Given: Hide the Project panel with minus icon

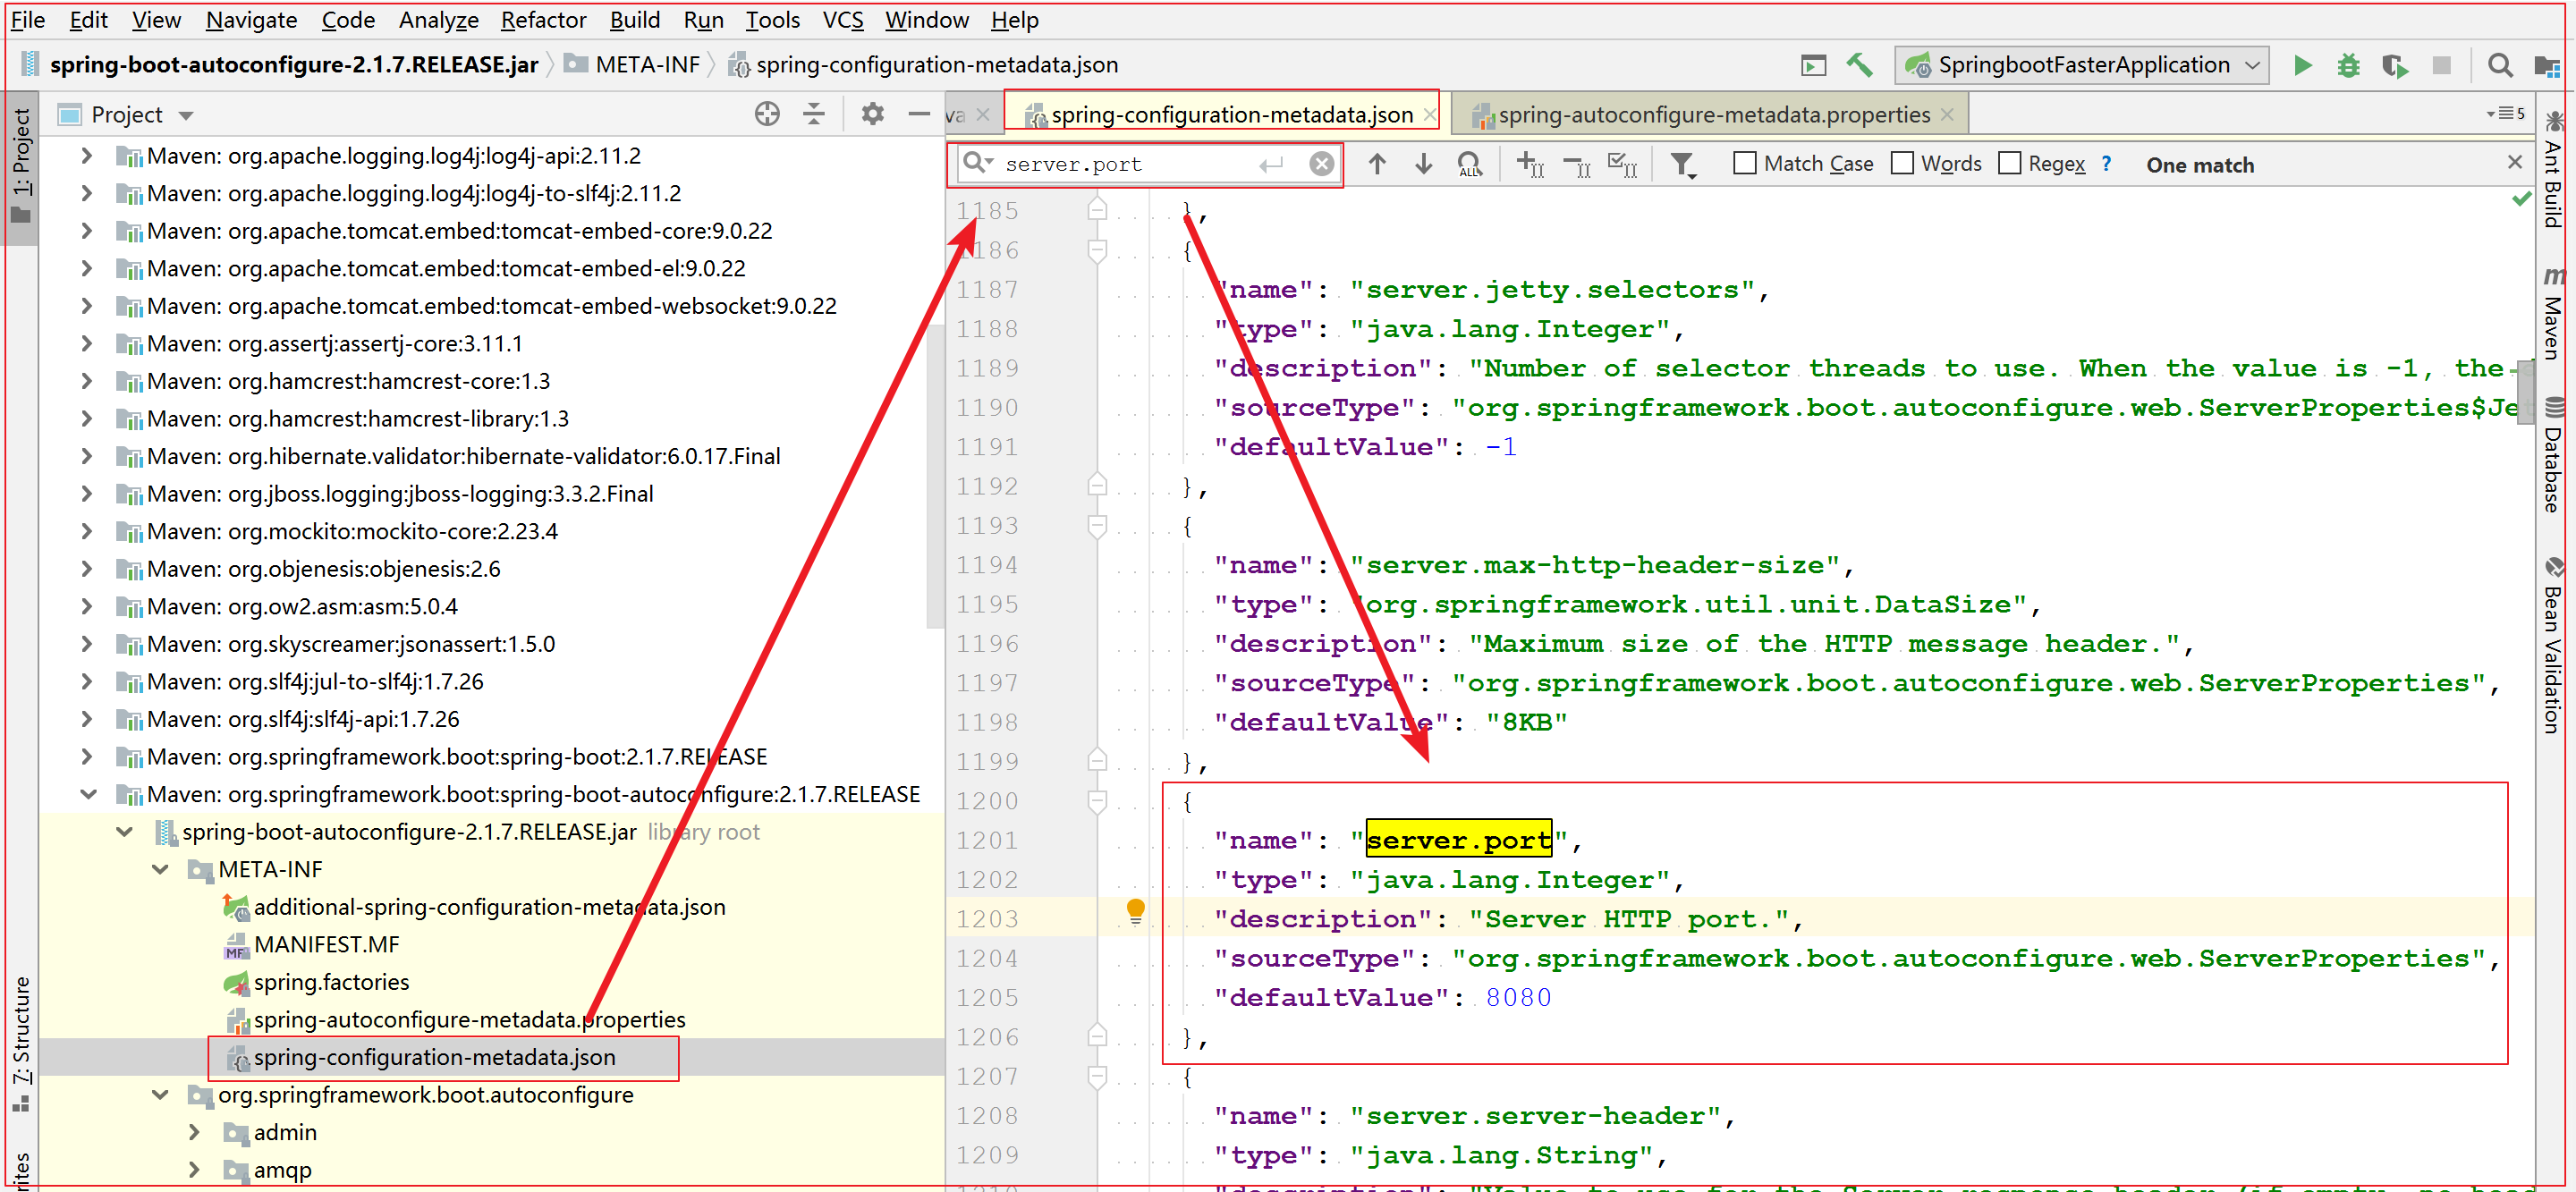Looking at the screenshot, I should pyautogui.click(x=919, y=115).
